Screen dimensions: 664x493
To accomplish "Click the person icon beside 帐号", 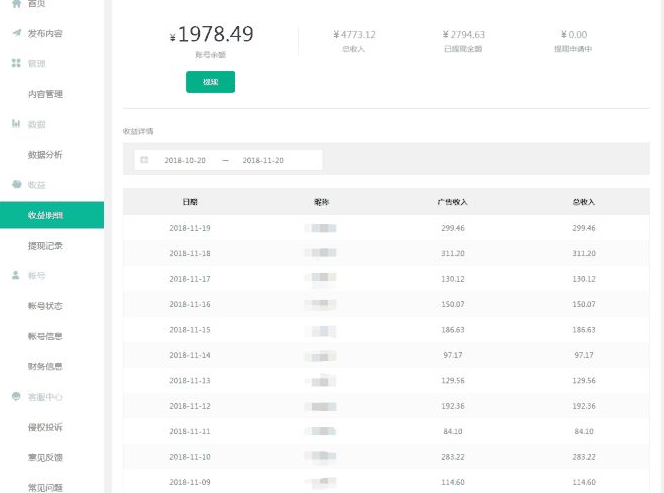I will [16, 275].
